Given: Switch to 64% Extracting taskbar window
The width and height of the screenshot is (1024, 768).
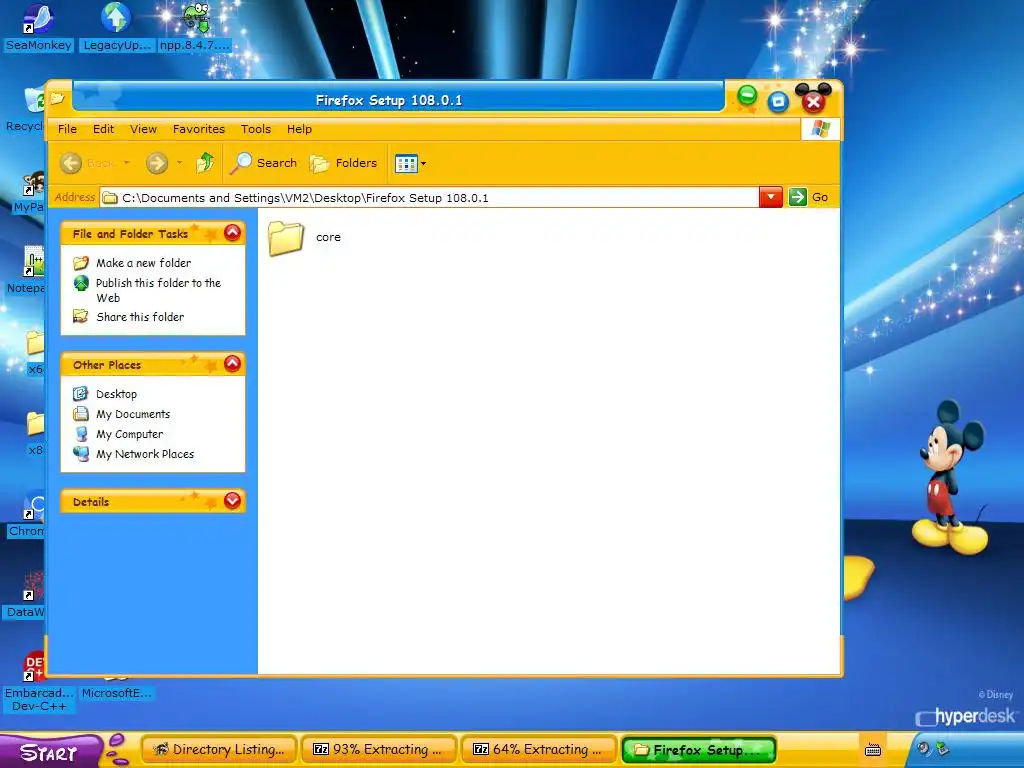Looking at the screenshot, I should pyautogui.click(x=539, y=750).
